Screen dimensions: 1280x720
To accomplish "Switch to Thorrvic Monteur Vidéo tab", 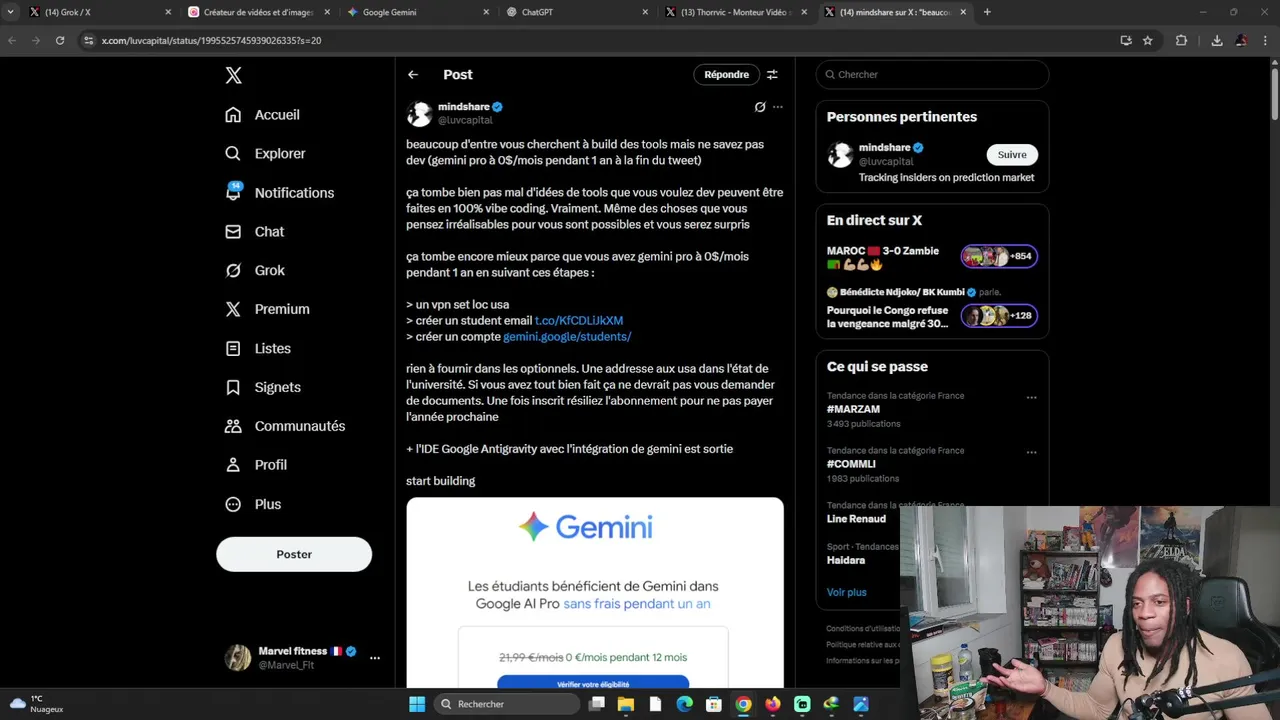I will 735,12.
